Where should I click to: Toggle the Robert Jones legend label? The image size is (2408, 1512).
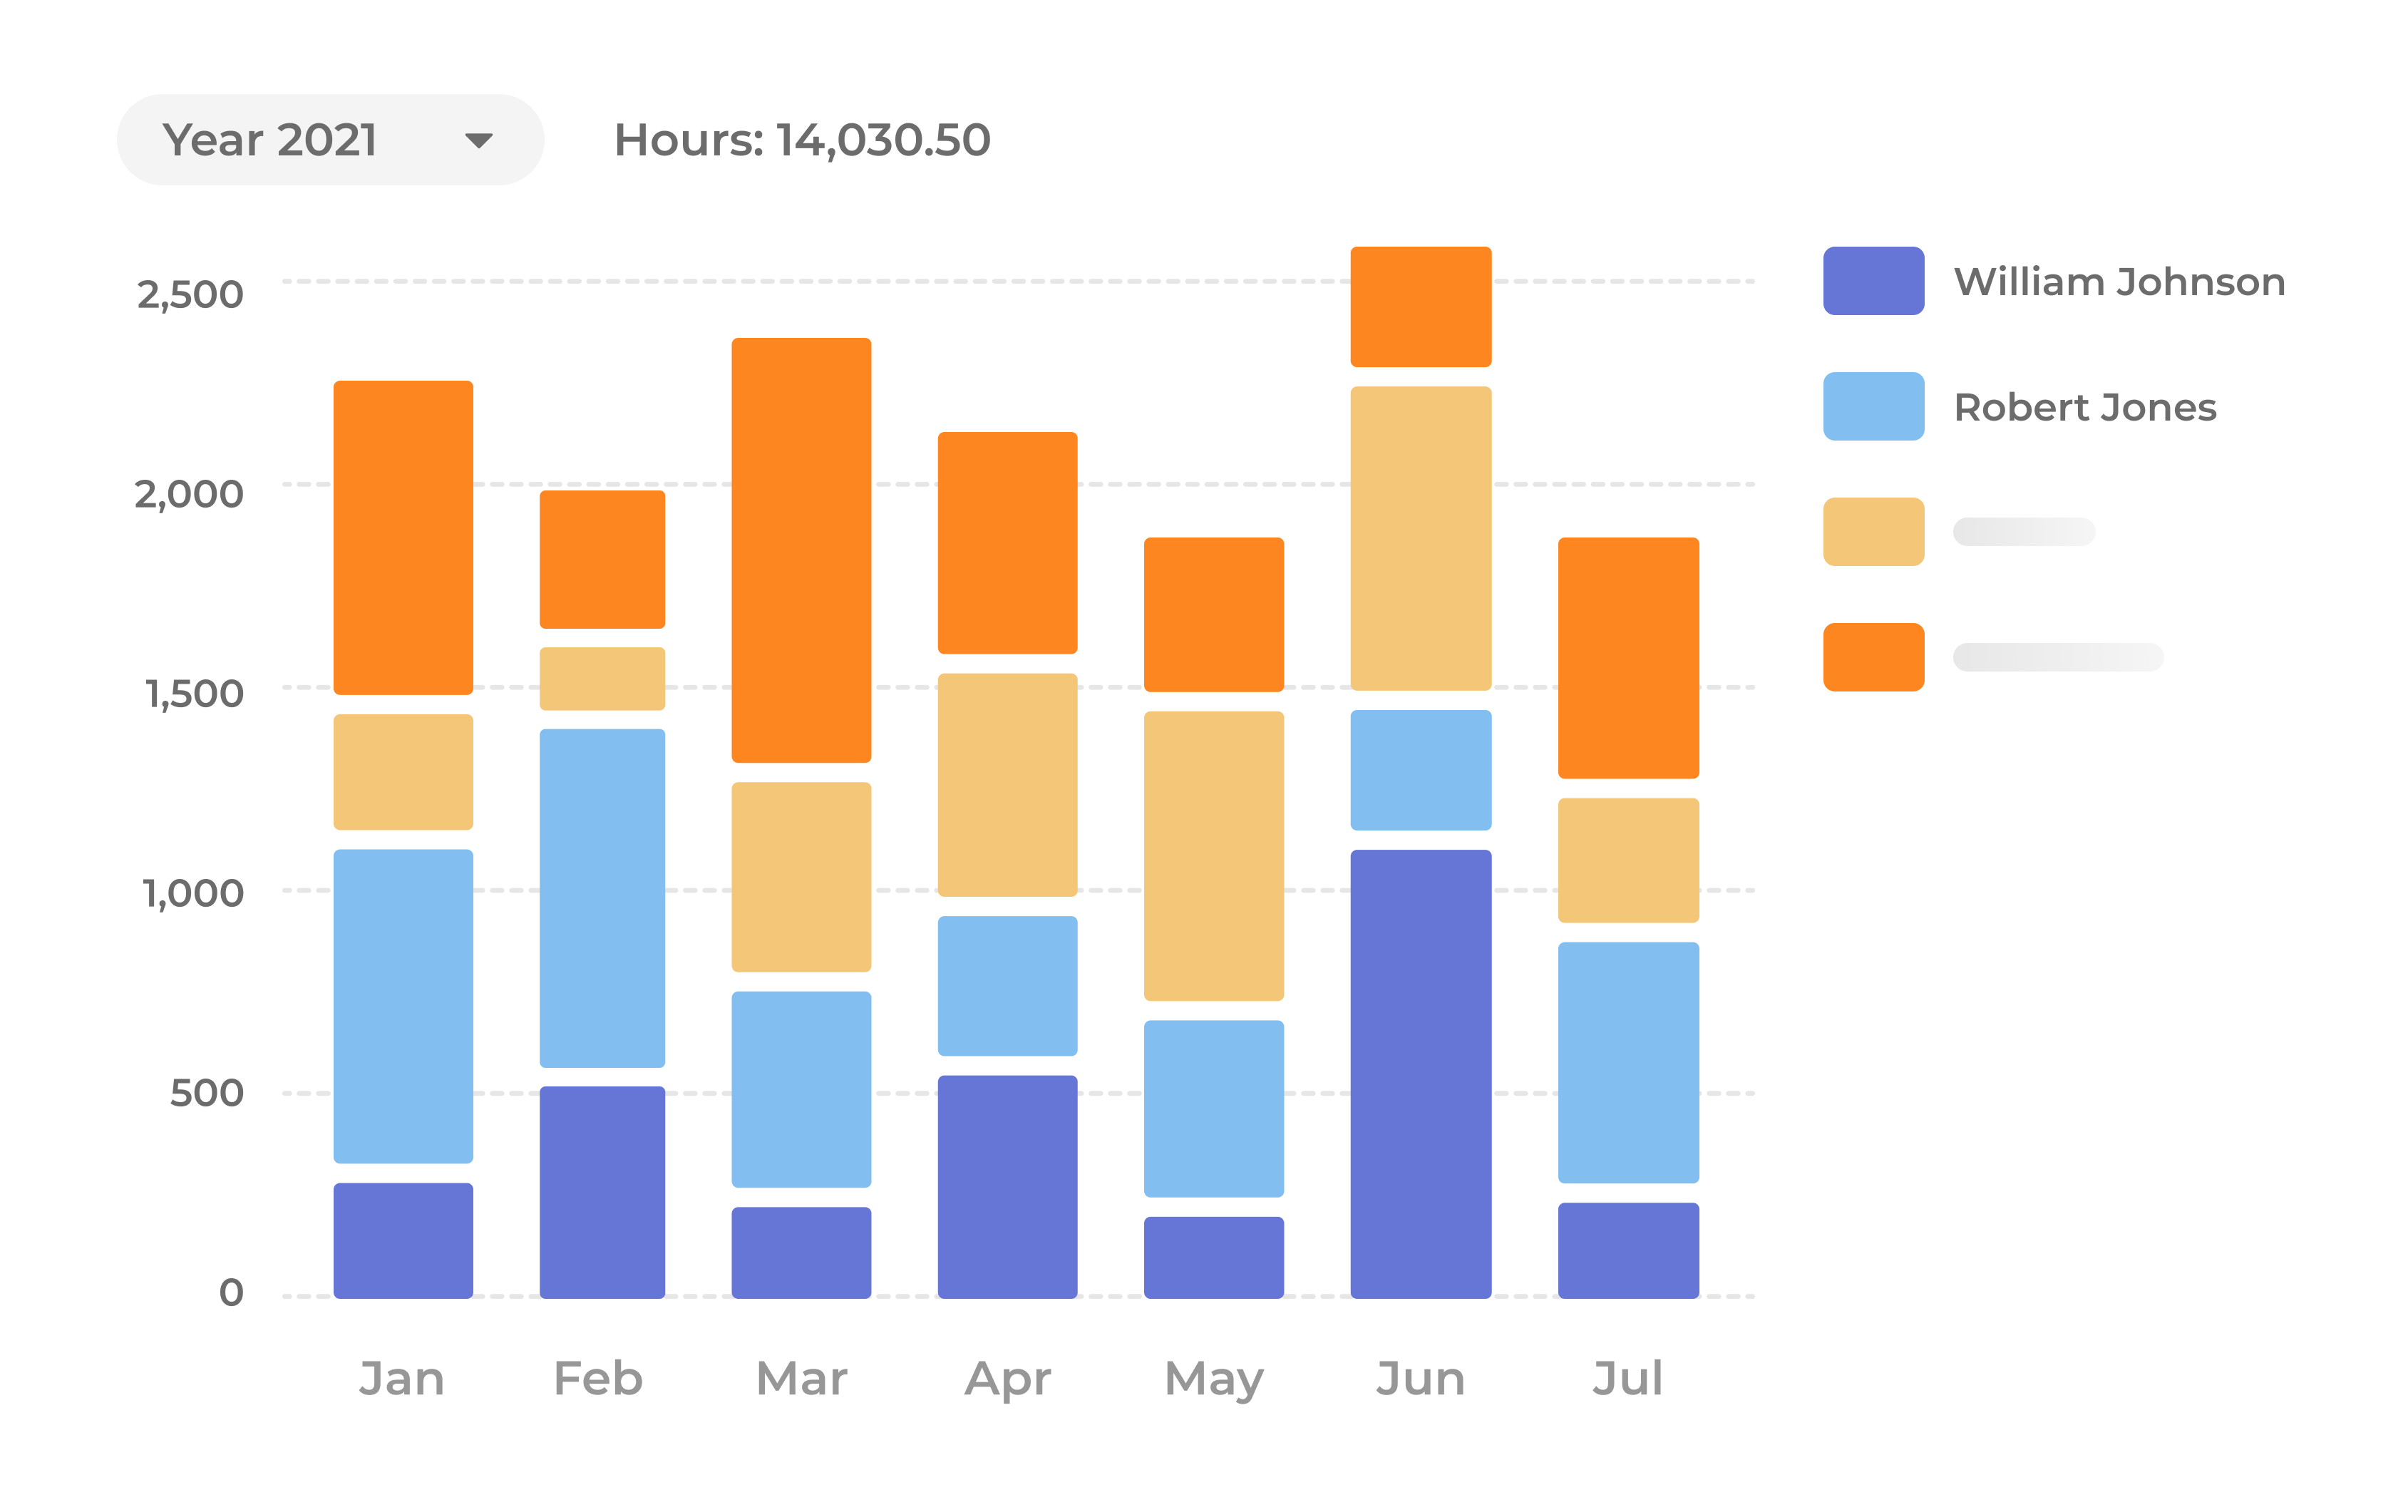point(2085,408)
